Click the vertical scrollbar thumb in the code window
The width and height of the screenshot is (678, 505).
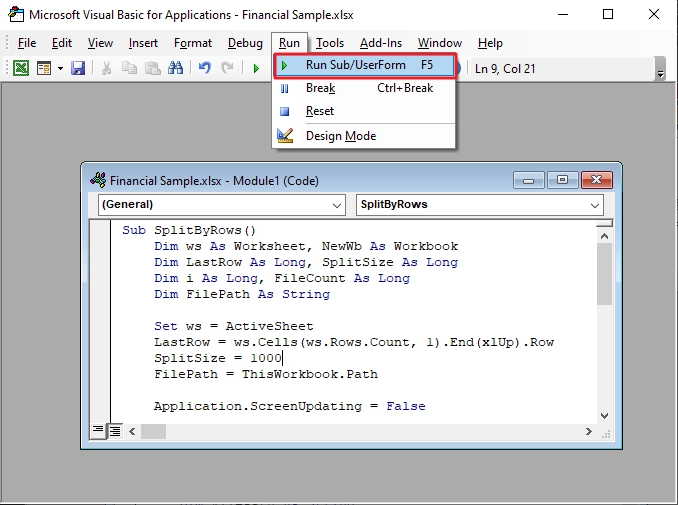pyautogui.click(x=604, y=274)
